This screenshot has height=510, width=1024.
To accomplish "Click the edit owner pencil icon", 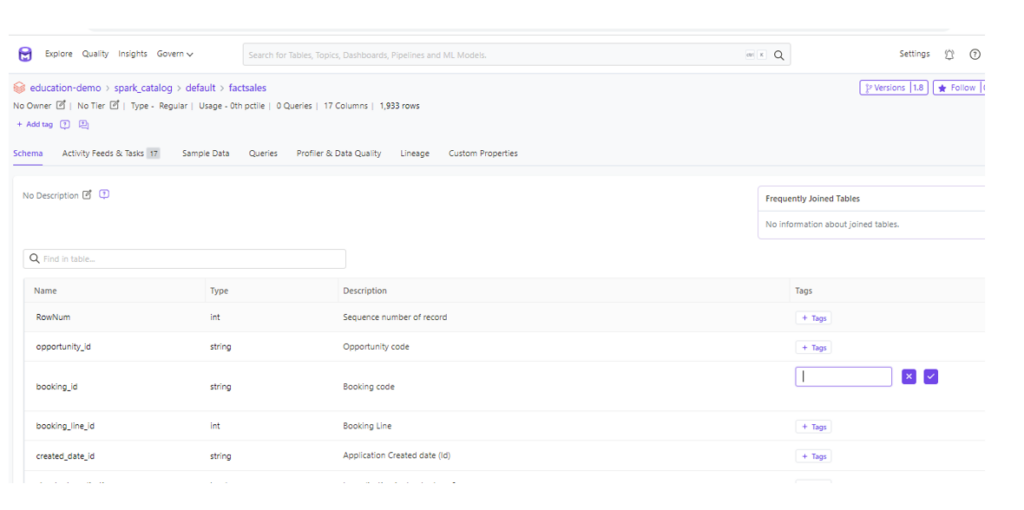I will (x=61, y=105).
